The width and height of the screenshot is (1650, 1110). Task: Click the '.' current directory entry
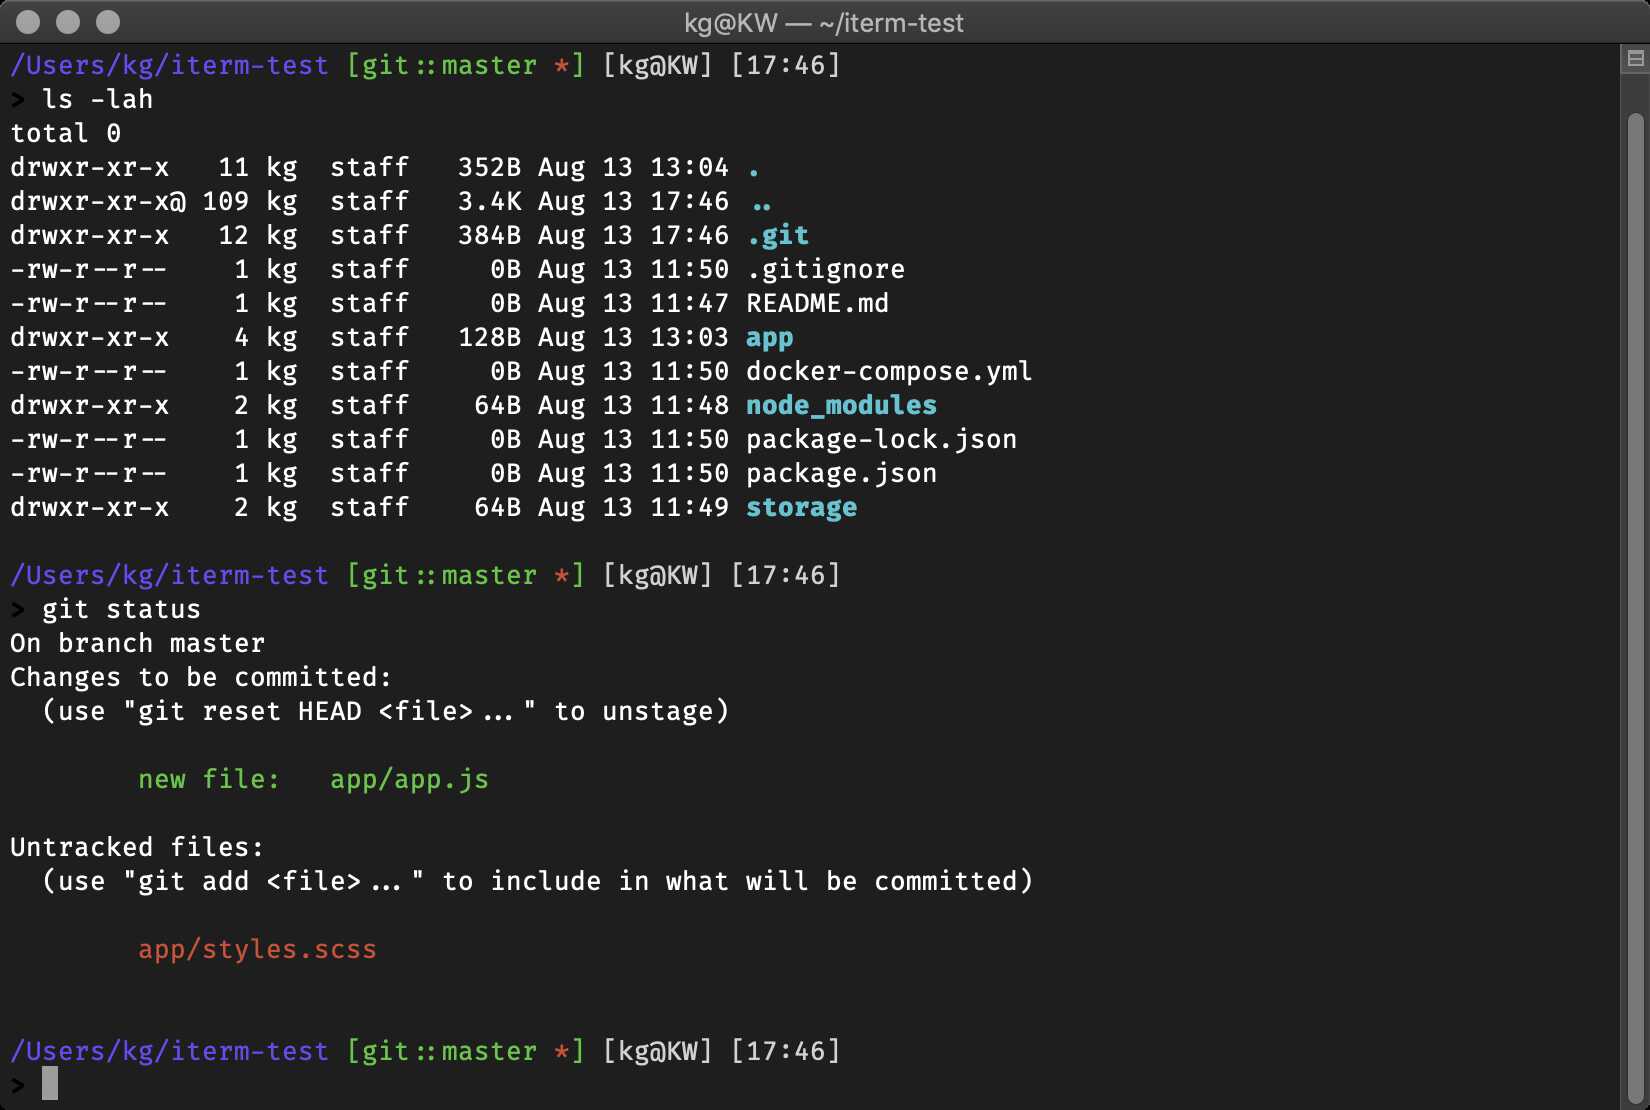coord(754,173)
